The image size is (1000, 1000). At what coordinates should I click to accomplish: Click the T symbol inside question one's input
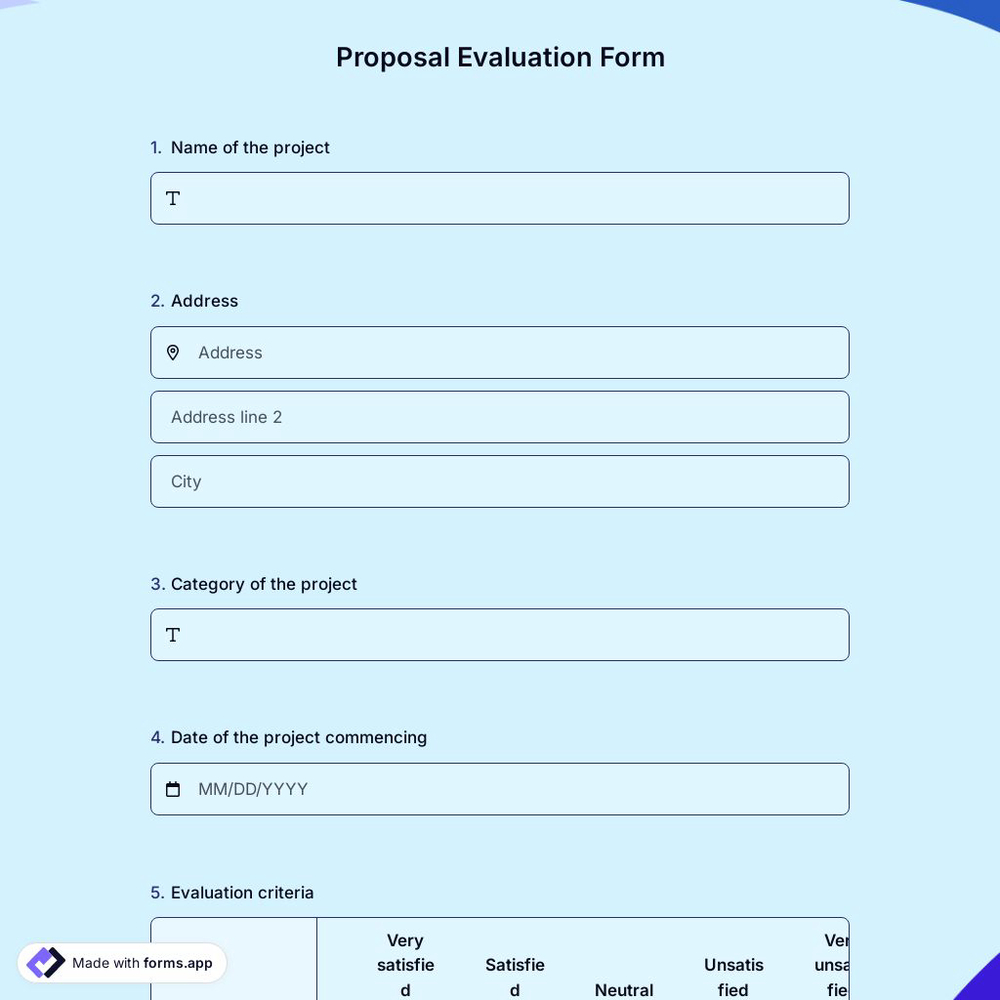tap(172, 198)
